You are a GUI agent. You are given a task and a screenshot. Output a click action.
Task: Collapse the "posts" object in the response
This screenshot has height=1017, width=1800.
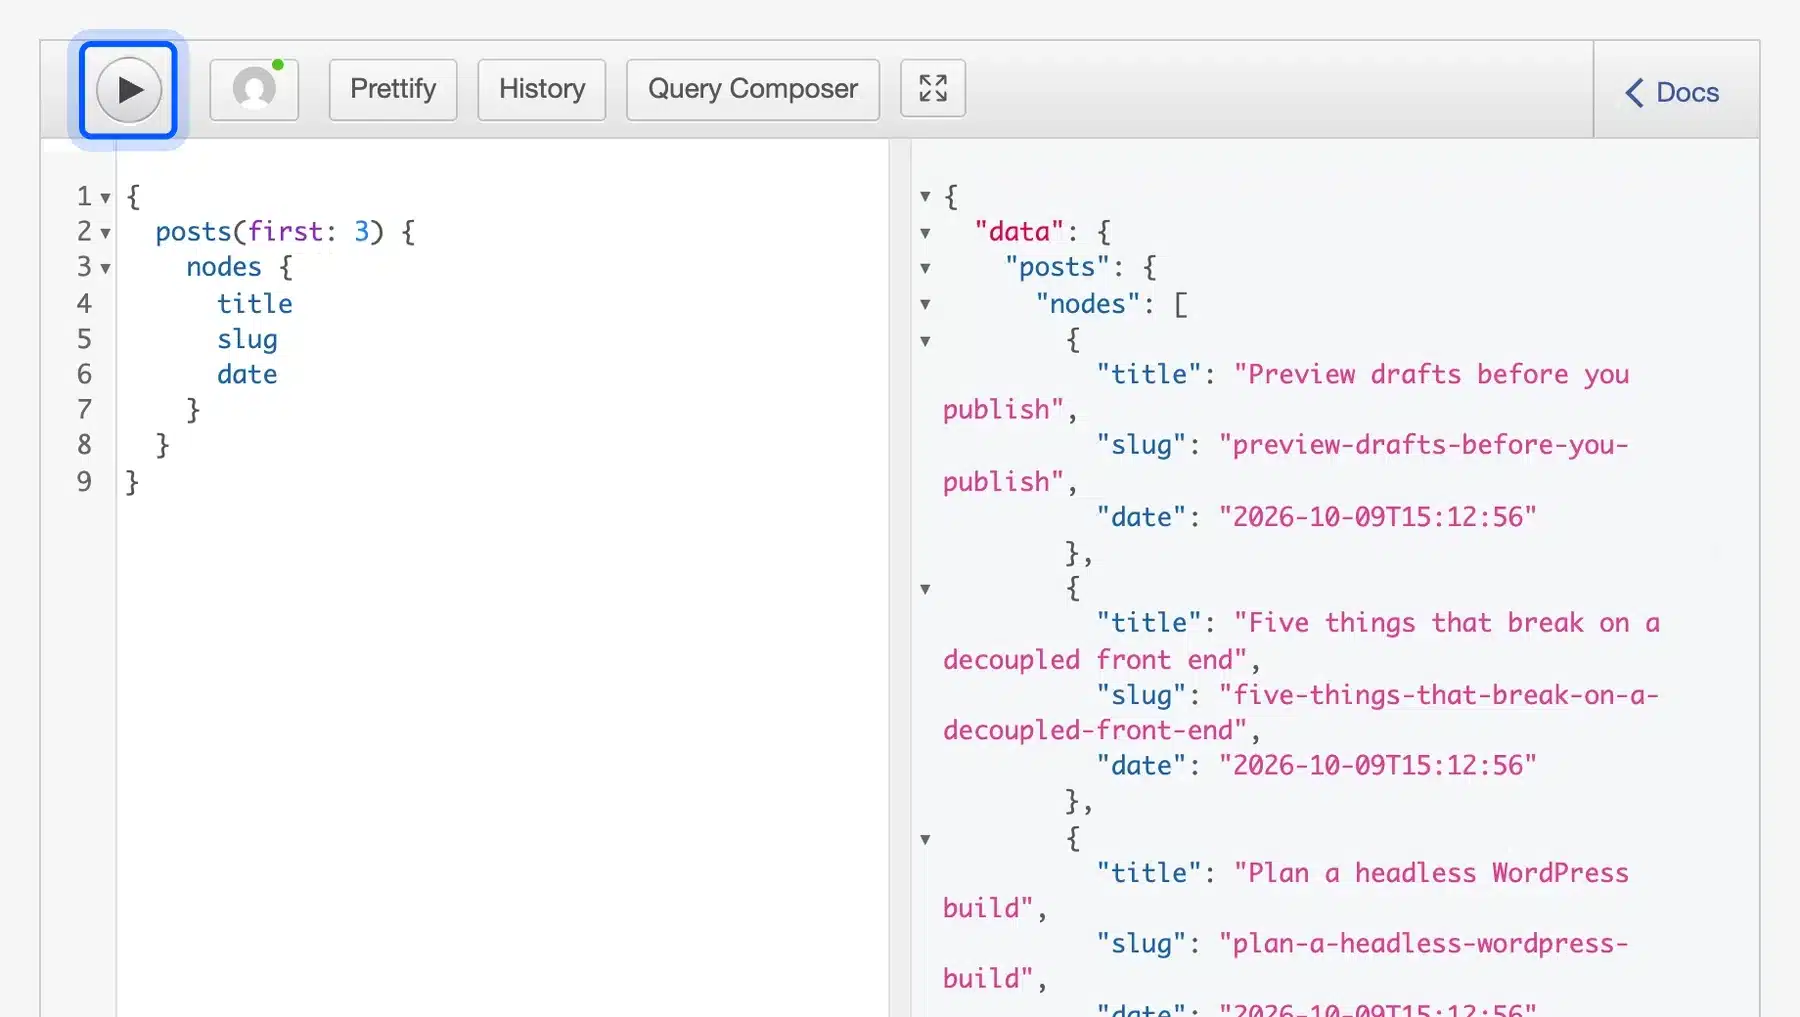pyautogui.click(x=925, y=268)
